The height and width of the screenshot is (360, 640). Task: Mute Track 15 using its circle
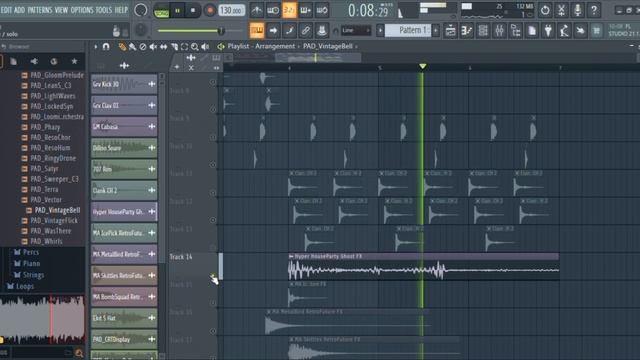(x=213, y=303)
